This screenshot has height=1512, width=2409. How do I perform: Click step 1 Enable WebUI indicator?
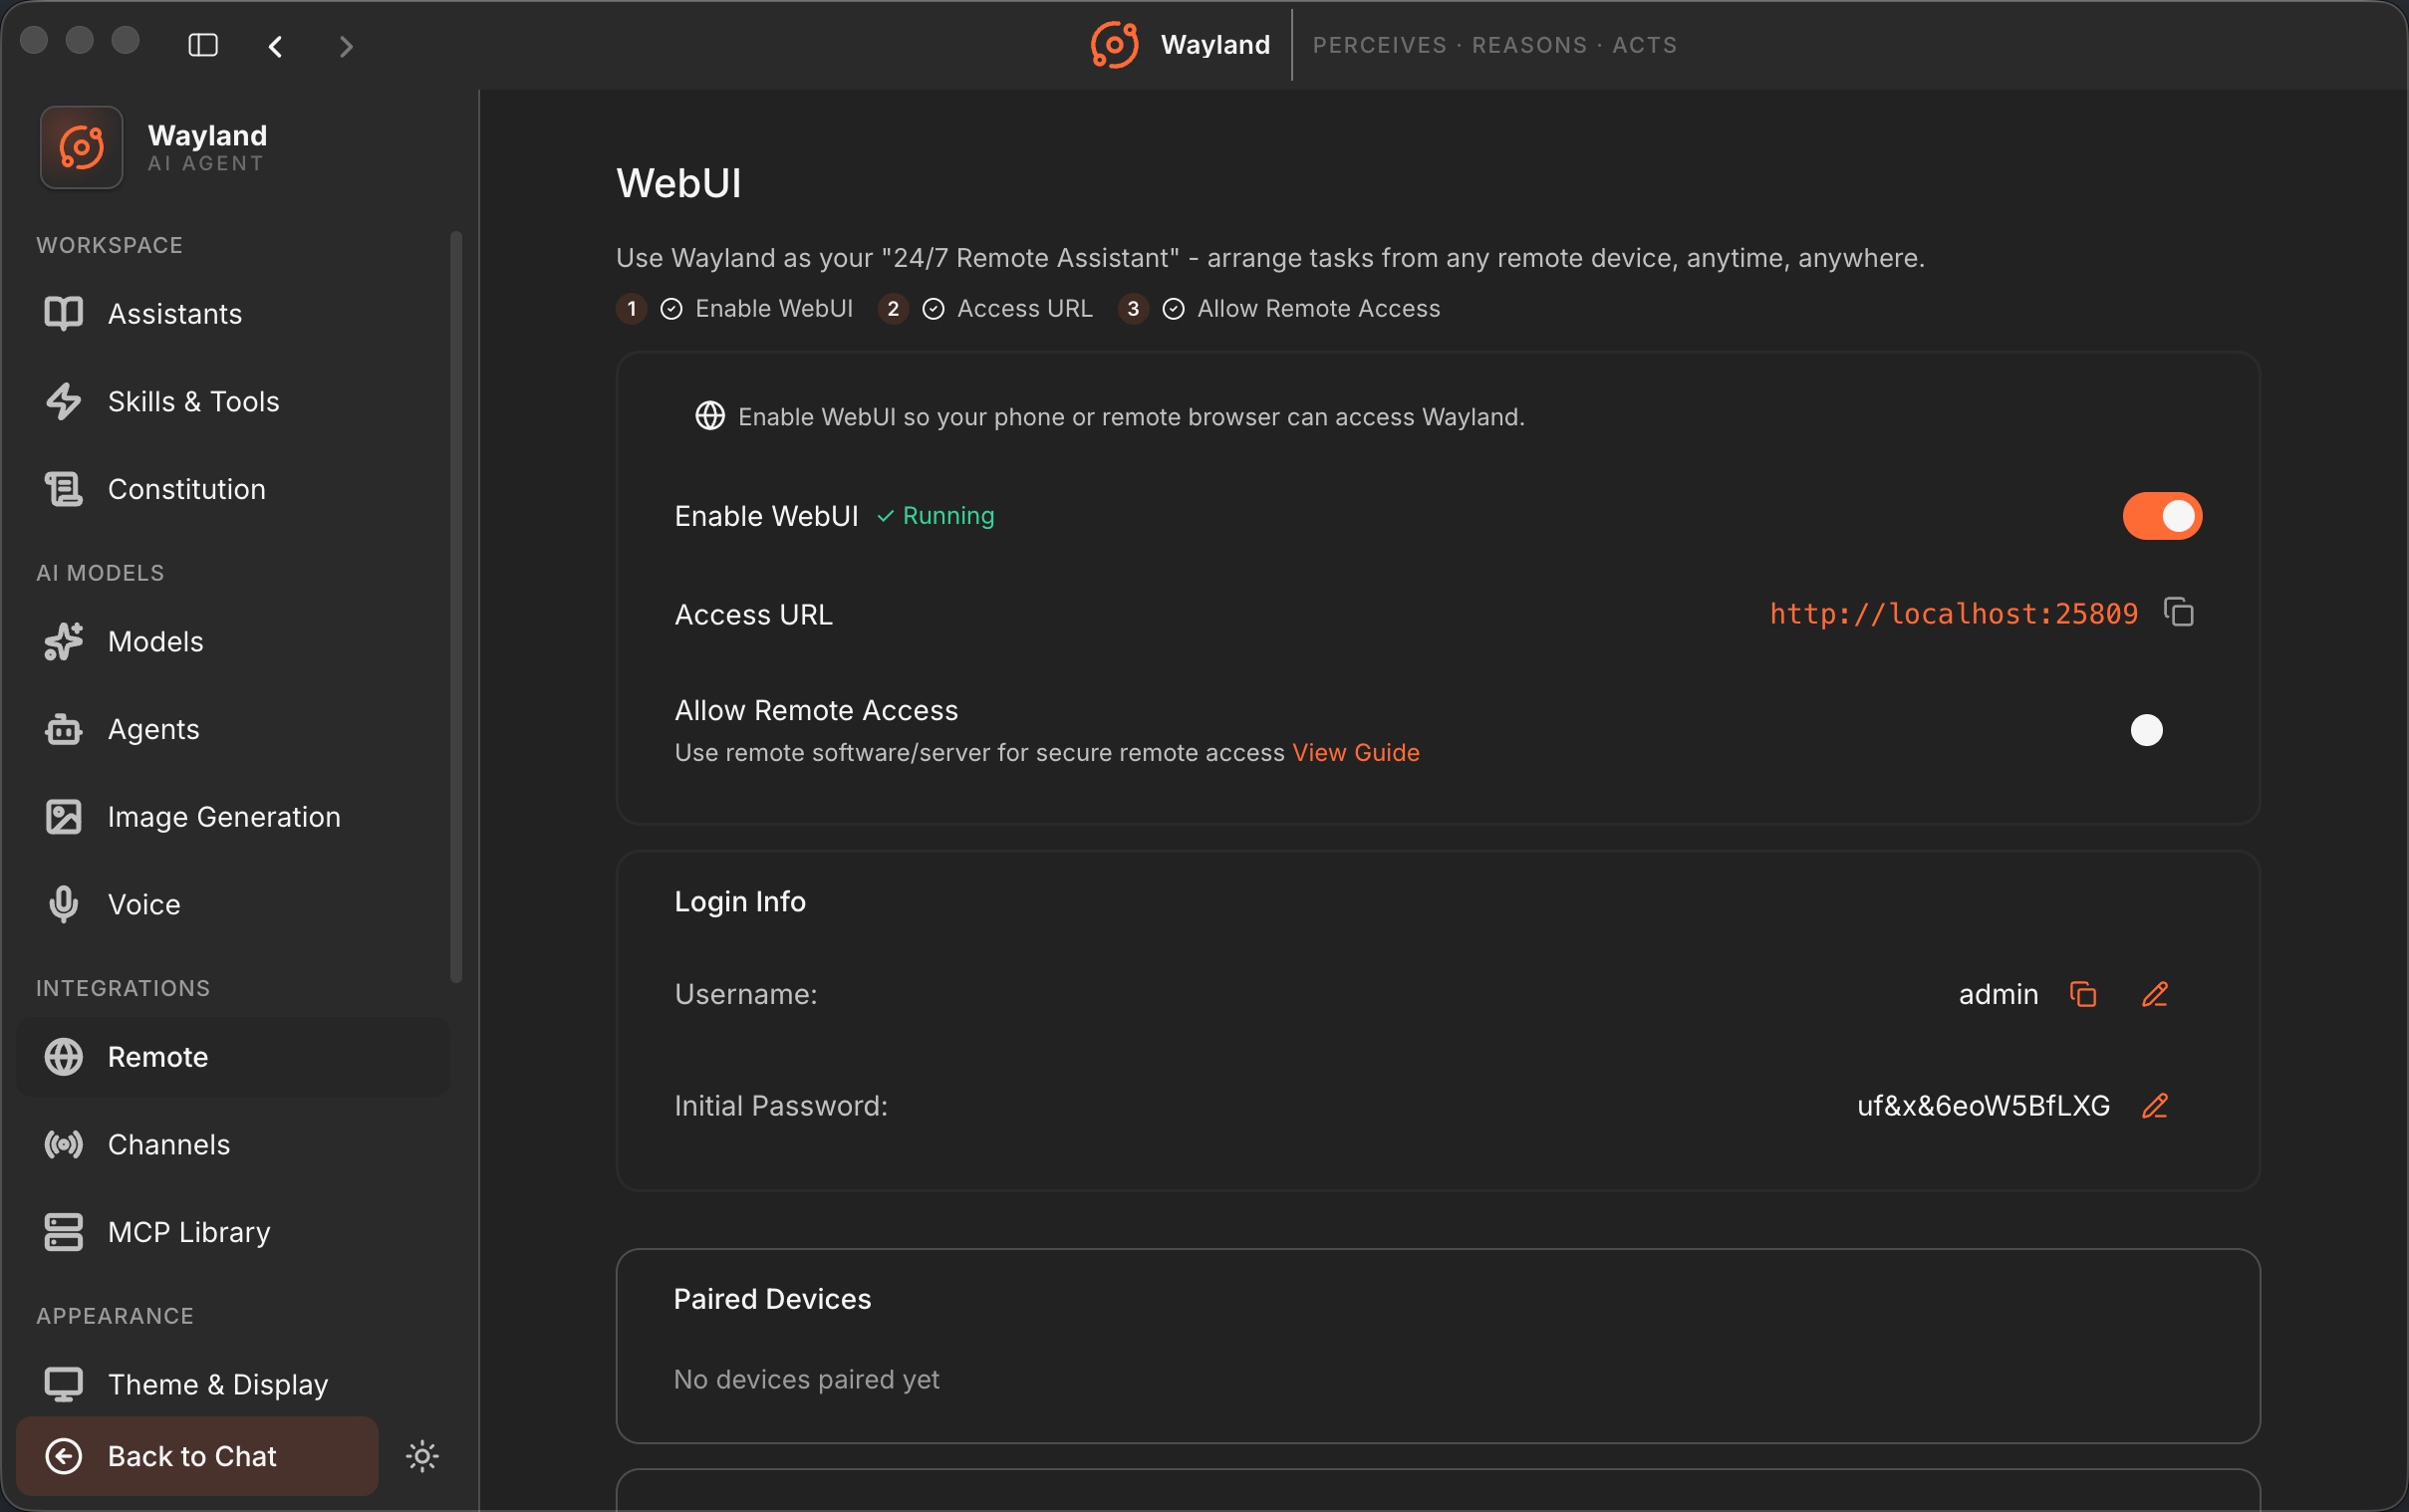point(735,309)
